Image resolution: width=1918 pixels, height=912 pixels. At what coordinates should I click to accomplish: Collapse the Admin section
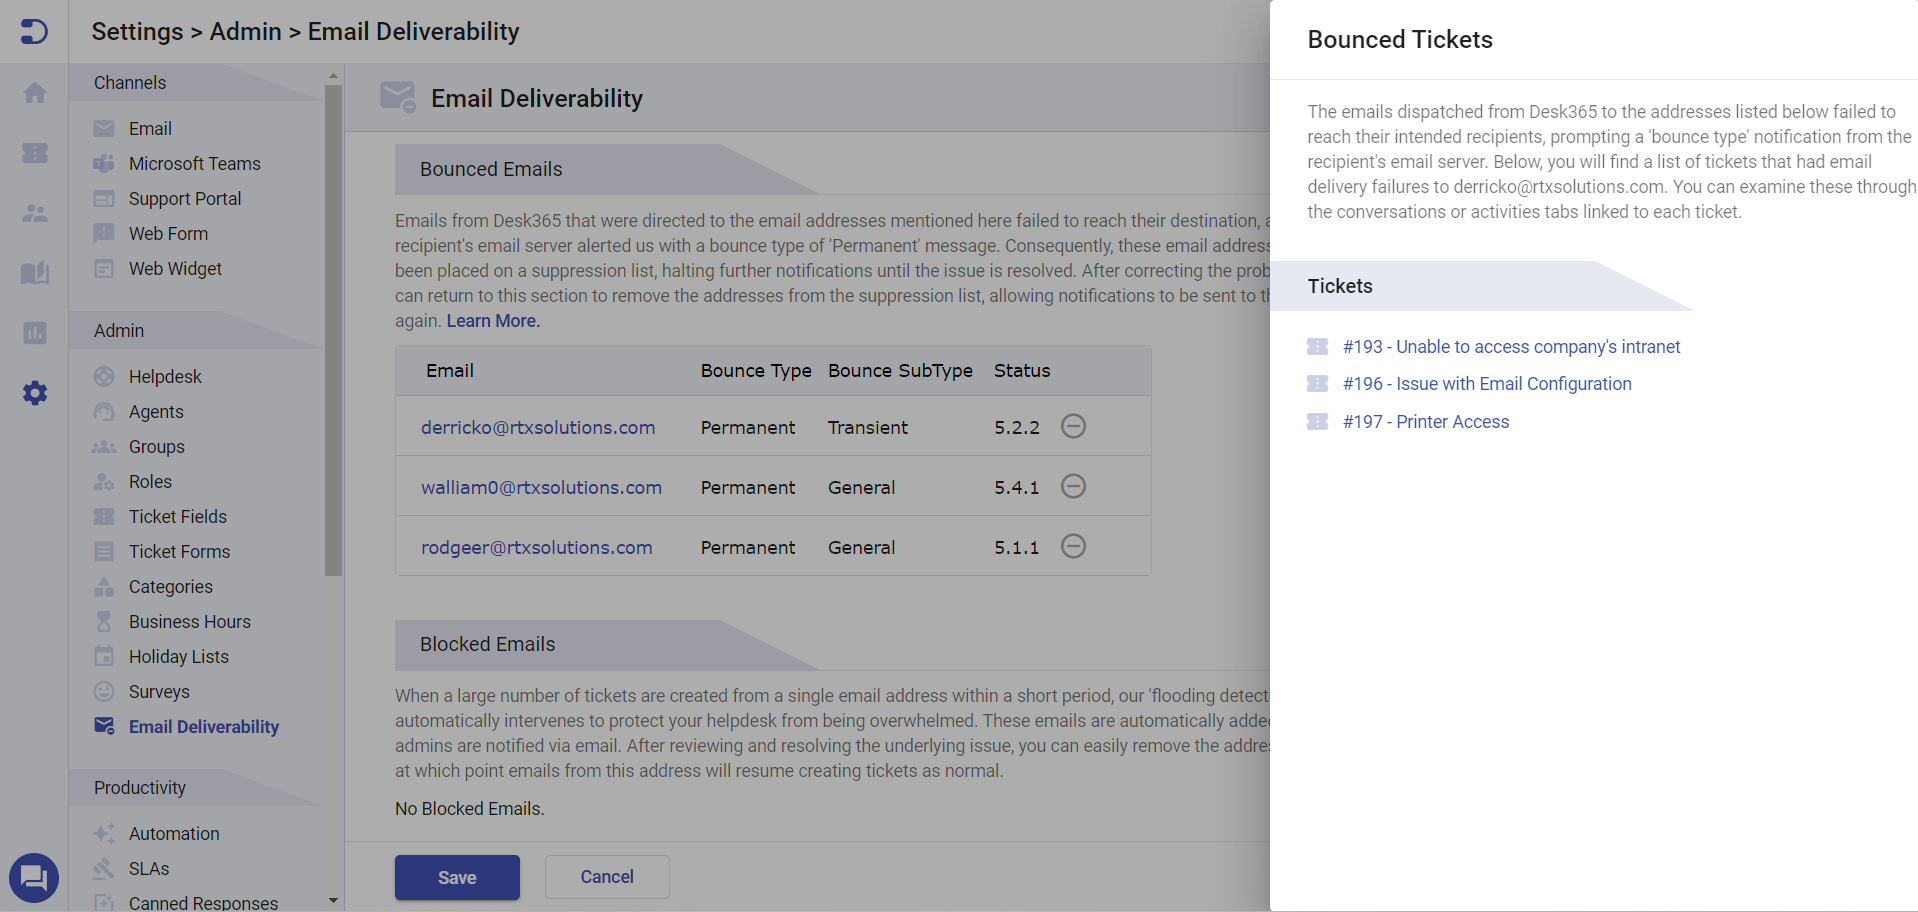click(x=118, y=330)
